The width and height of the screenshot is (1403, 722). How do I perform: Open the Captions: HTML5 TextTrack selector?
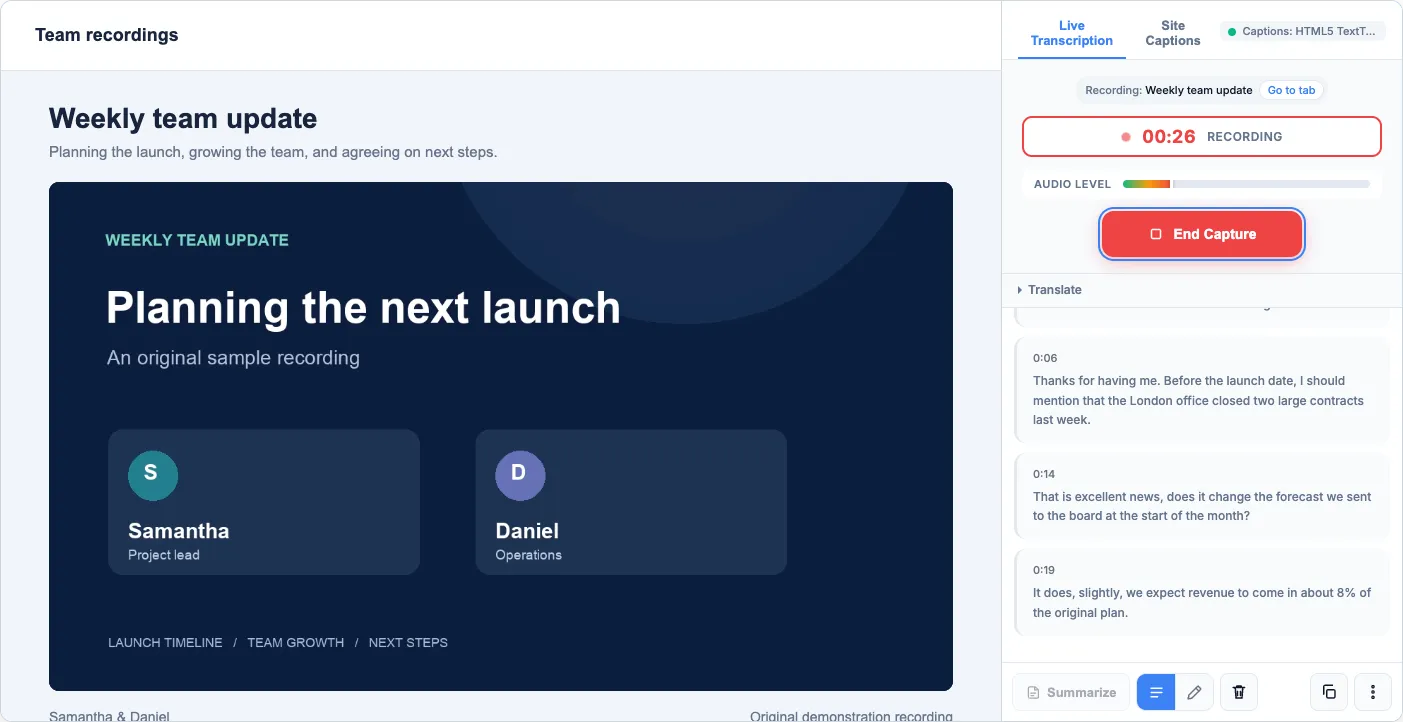[x=1303, y=32]
